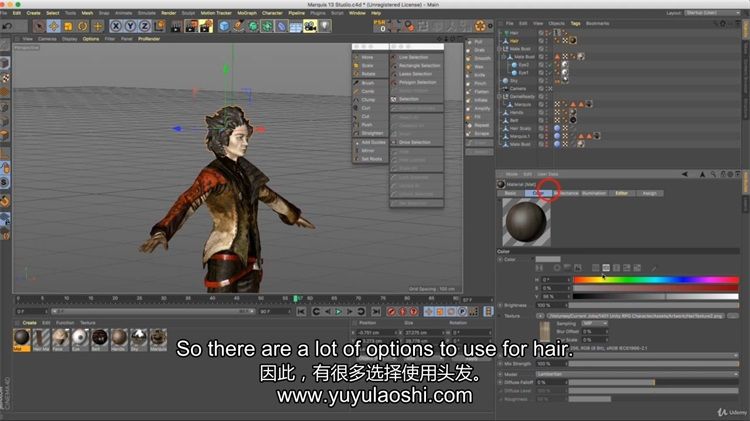Open the Sampling MIP dropdown
The width and height of the screenshot is (750, 421).
click(595, 323)
